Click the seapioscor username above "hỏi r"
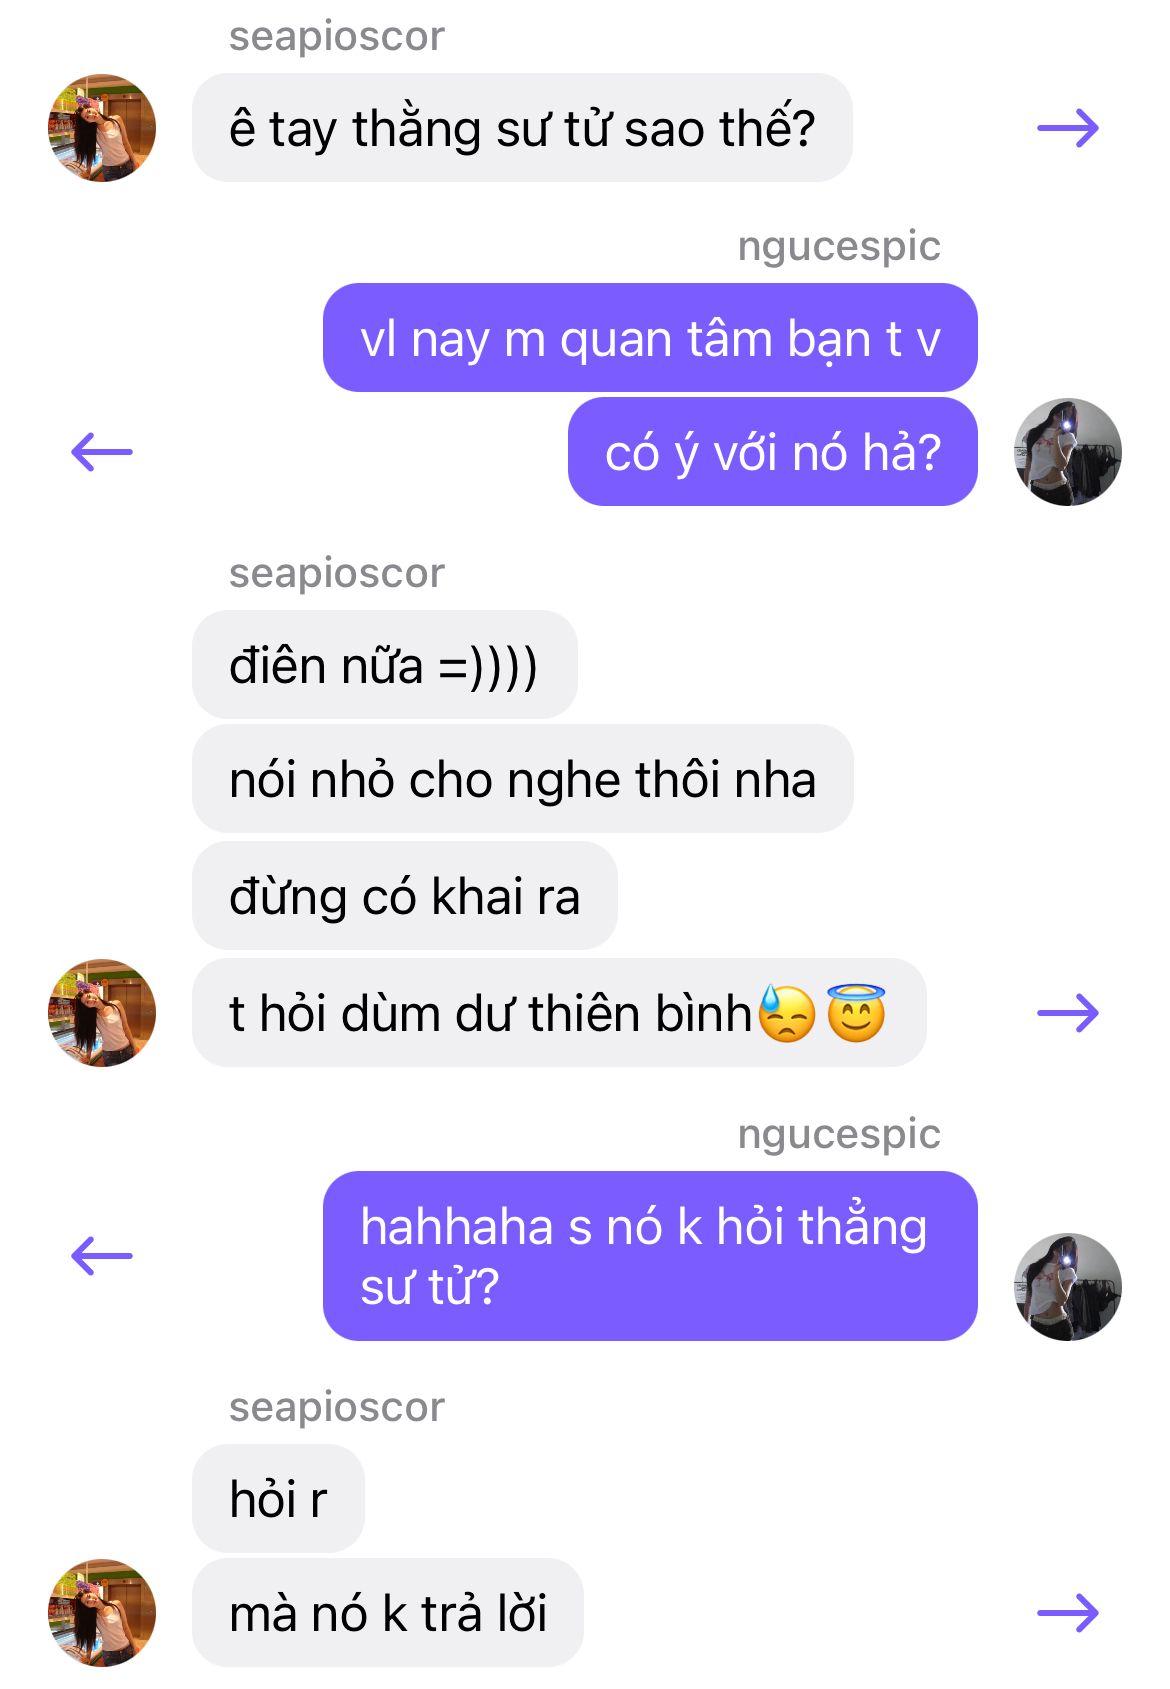This screenshot has height=1689, width=1170. click(337, 1408)
